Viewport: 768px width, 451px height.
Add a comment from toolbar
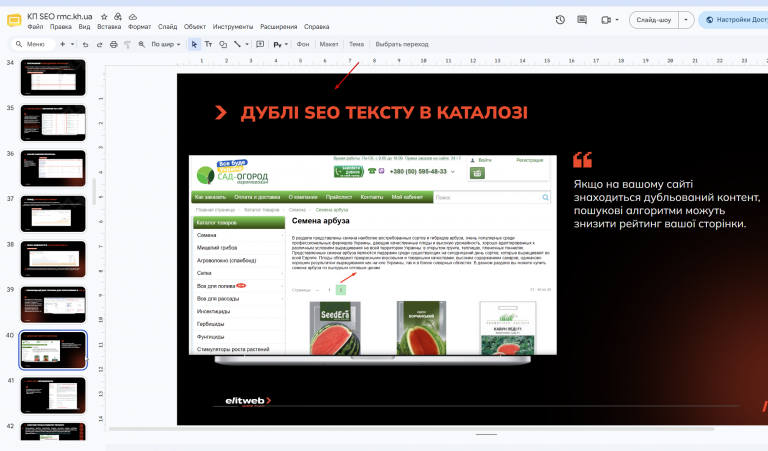(x=260, y=44)
